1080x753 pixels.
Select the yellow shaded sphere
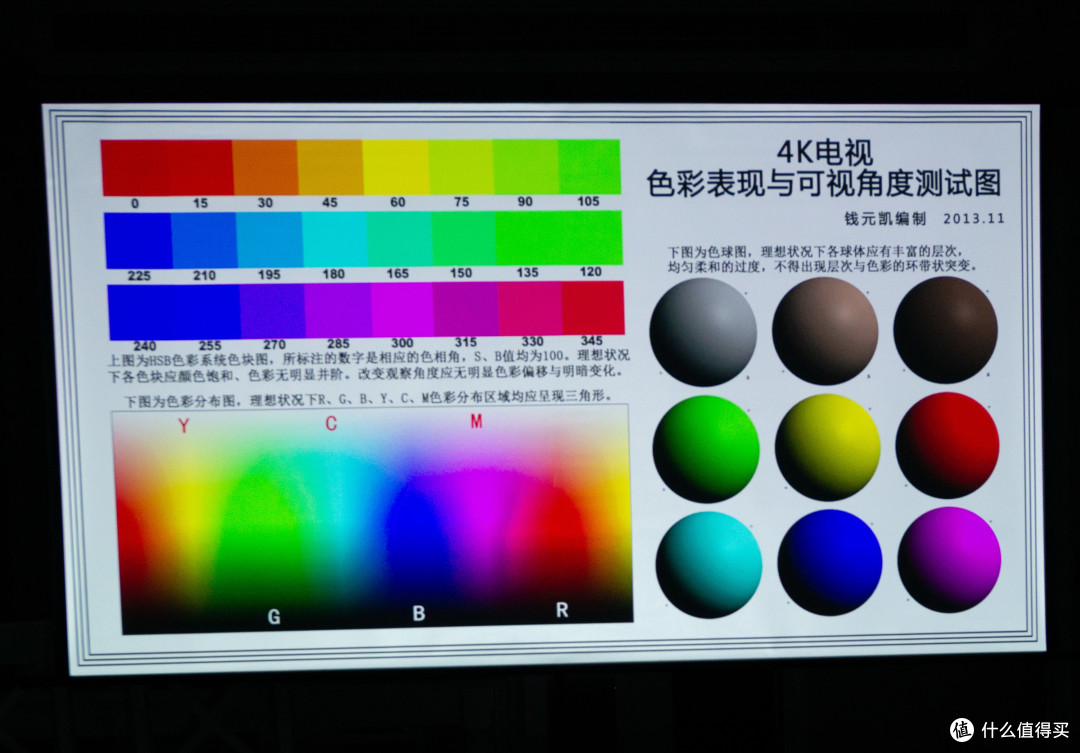pyautogui.click(x=827, y=447)
